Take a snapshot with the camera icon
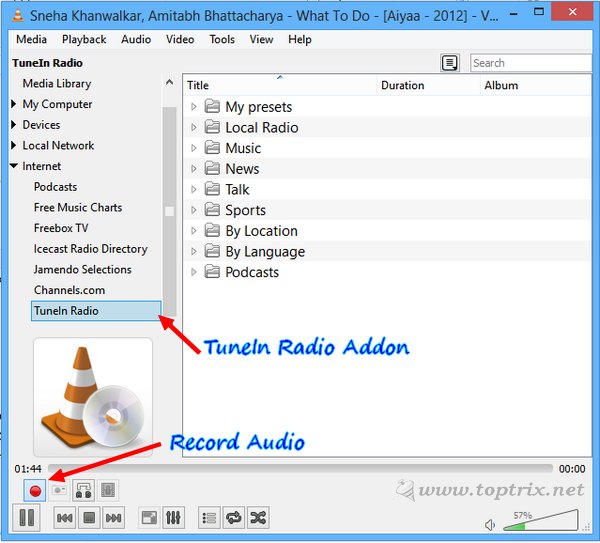The width and height of the screenshot is (600, 543). coord(59,490)
